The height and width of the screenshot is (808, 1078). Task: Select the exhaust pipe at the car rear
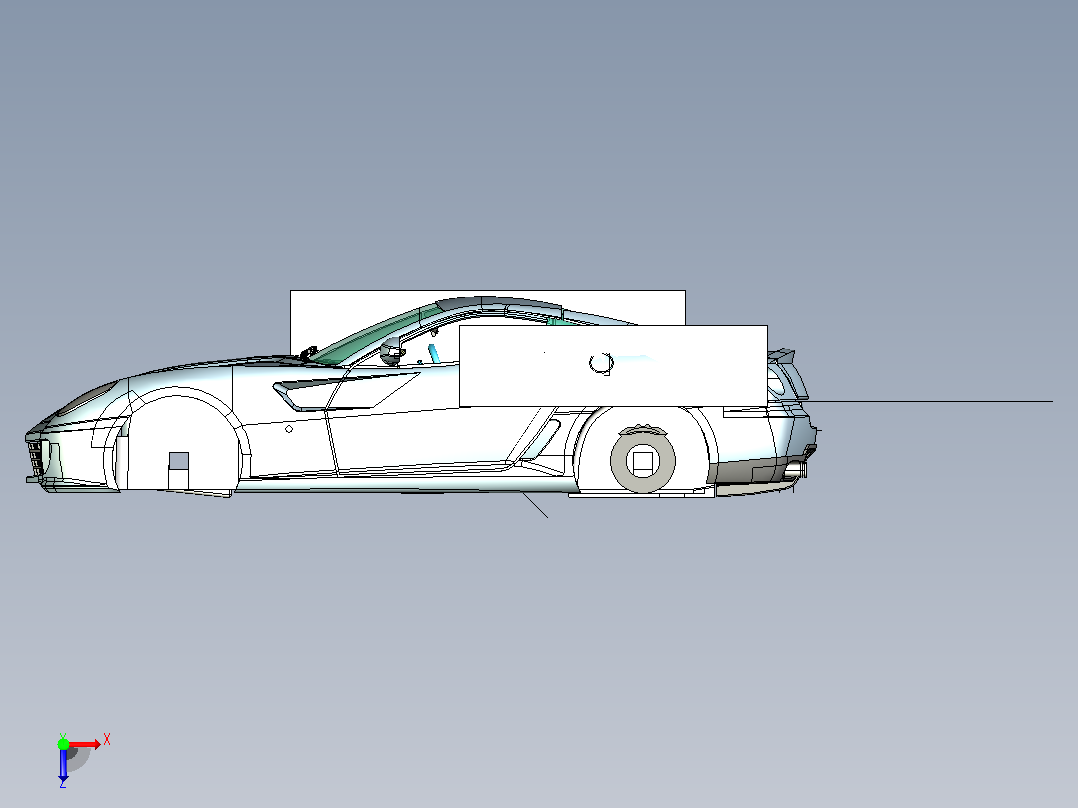[794, 470]
